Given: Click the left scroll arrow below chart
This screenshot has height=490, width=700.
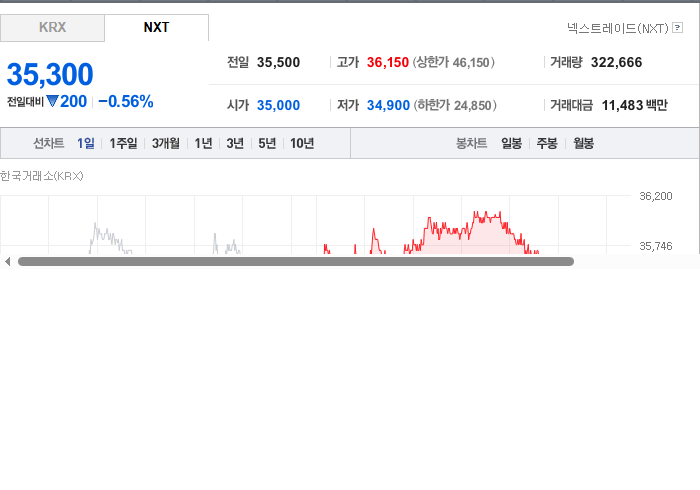Looking at the screenshot, I should pos(7,262).
